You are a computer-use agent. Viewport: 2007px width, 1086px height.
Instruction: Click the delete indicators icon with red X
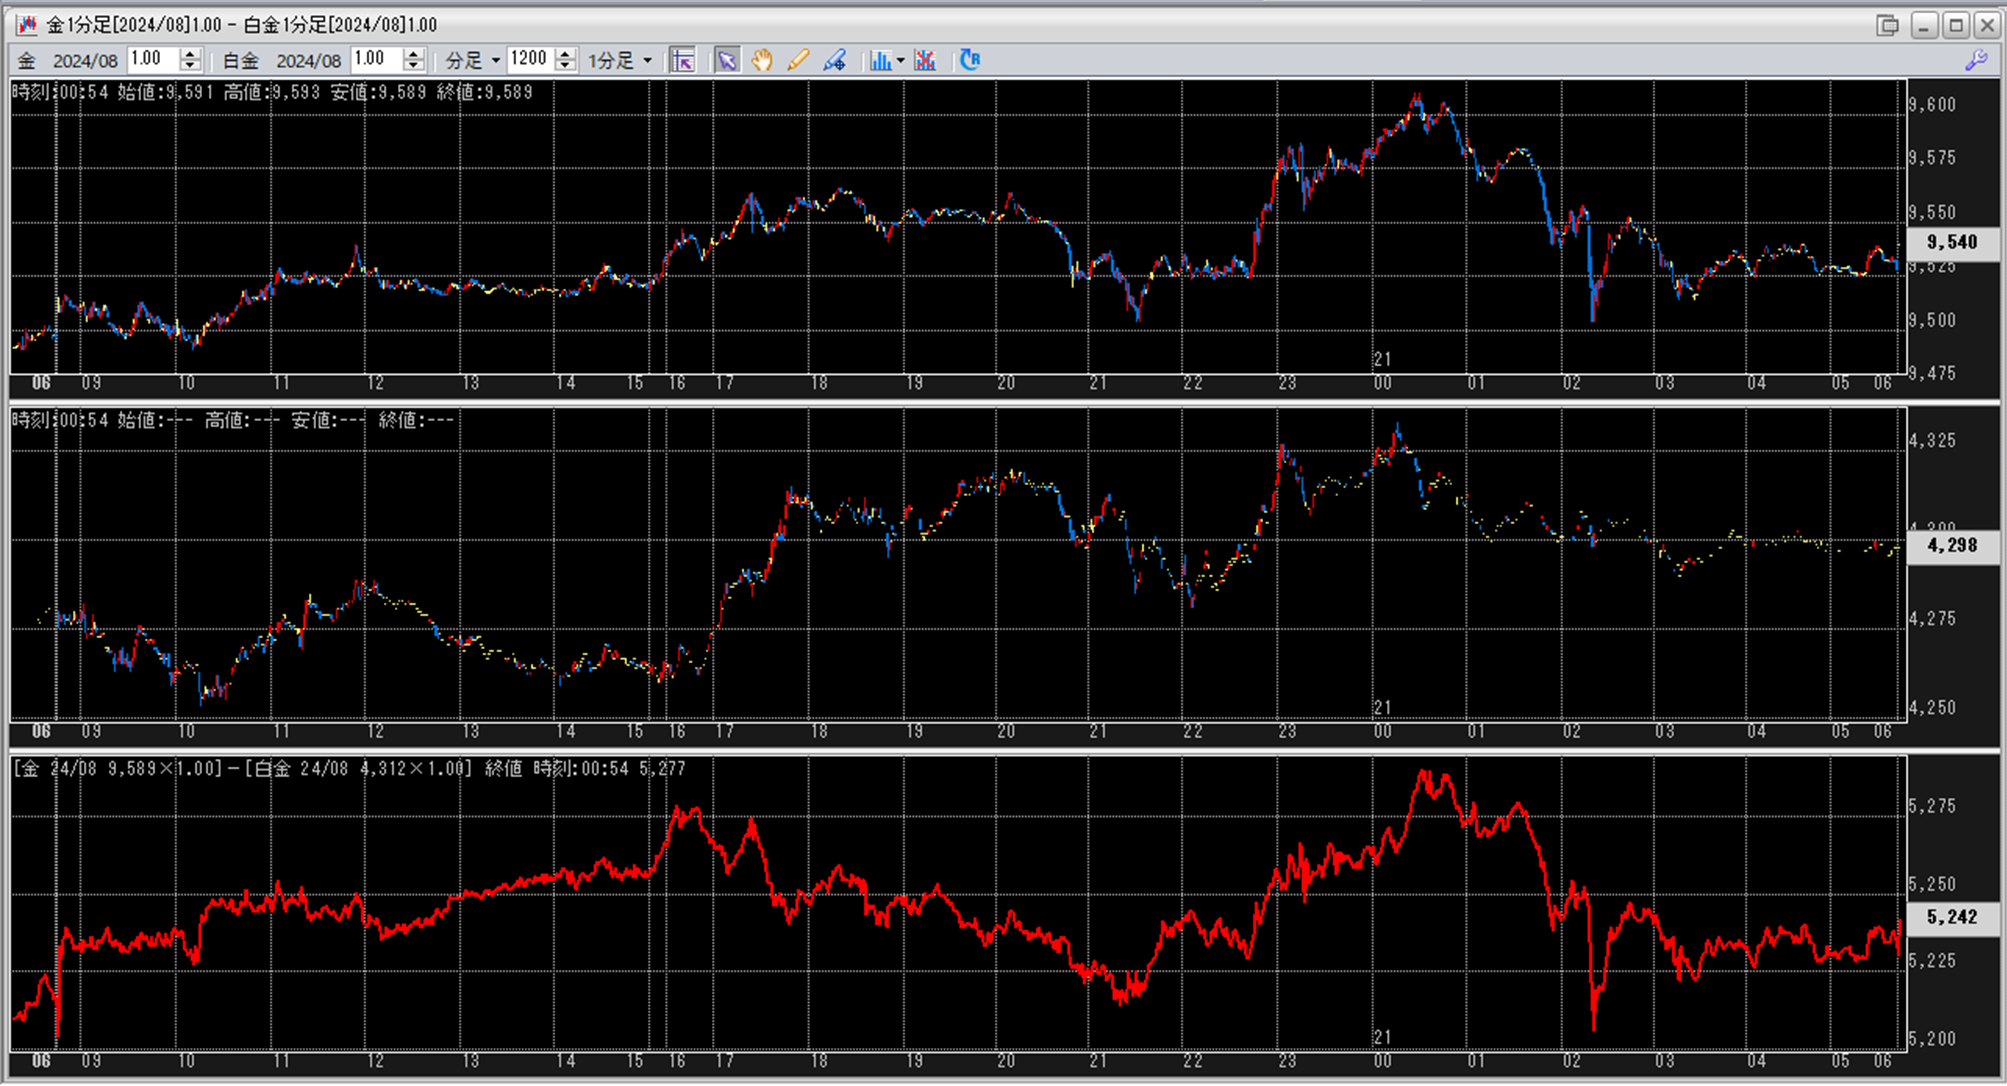pyautogui.click(x=925, y=60)
